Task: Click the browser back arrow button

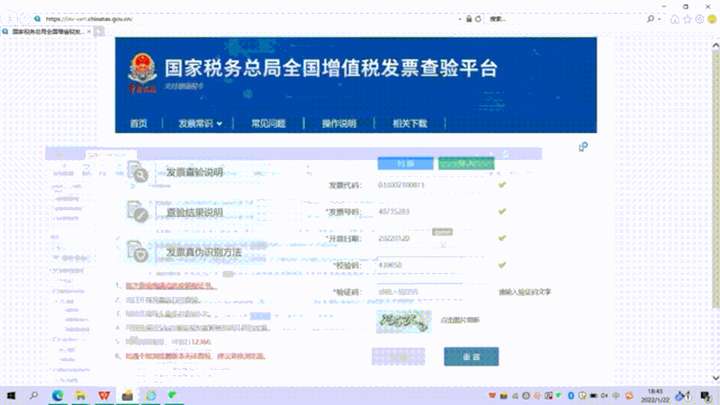Action: point(10,19)
